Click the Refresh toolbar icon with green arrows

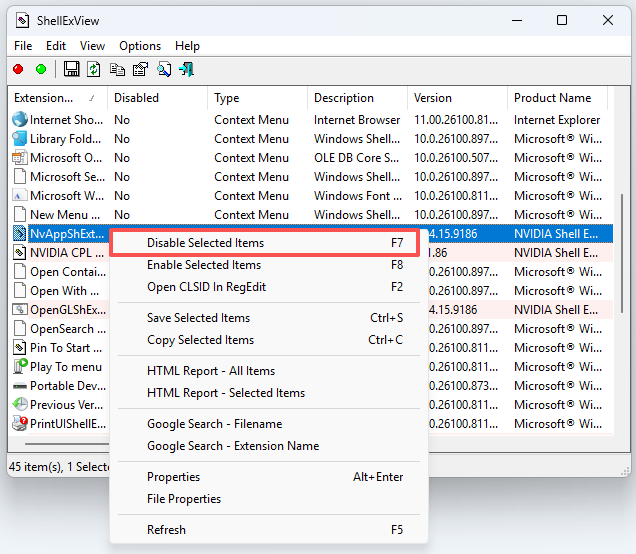coord(94,69)
